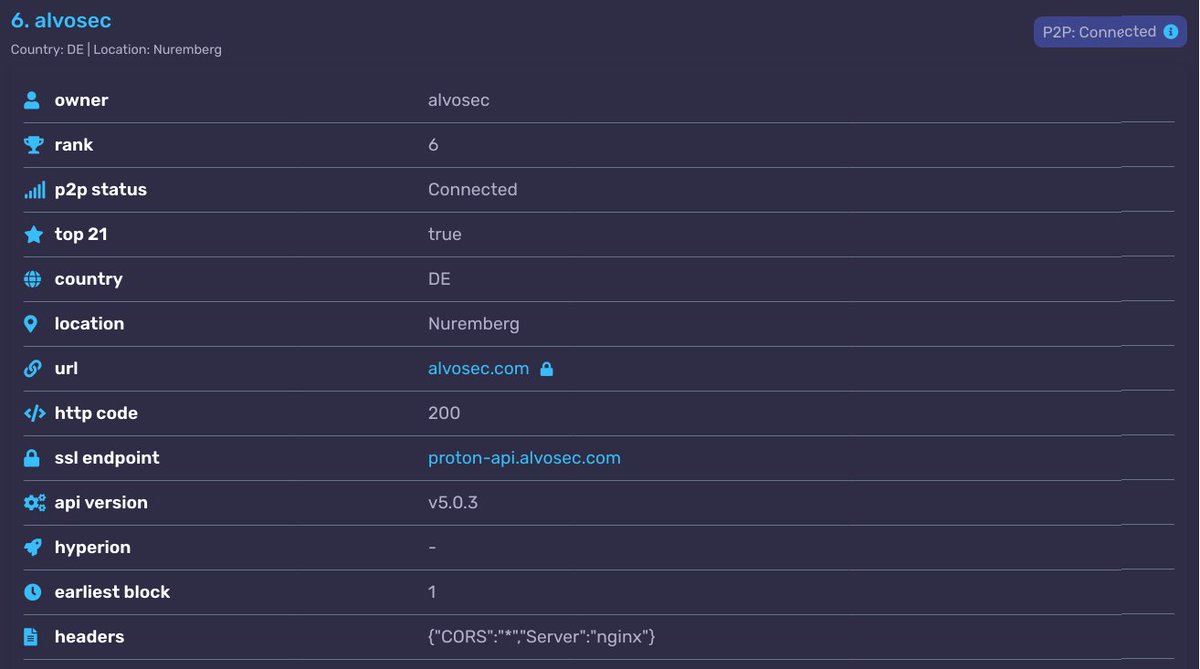Image resolution: width=1200 pixels, height=669 pixels.
Task: Select the api version value v5.0.3
Action: click(453, 503)
